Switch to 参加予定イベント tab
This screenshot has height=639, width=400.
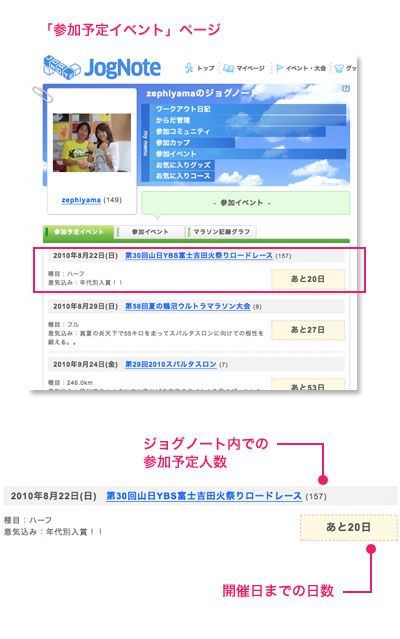click(78, 232)
